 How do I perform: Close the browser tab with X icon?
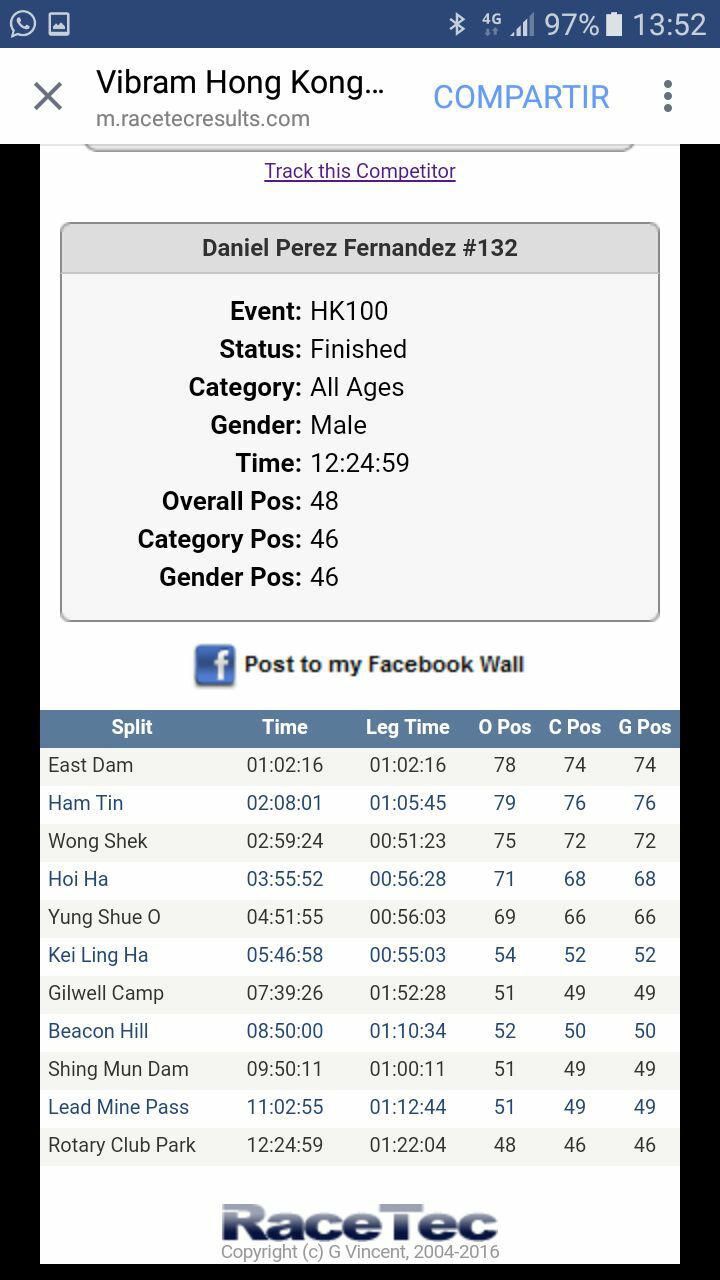(48, 97)
